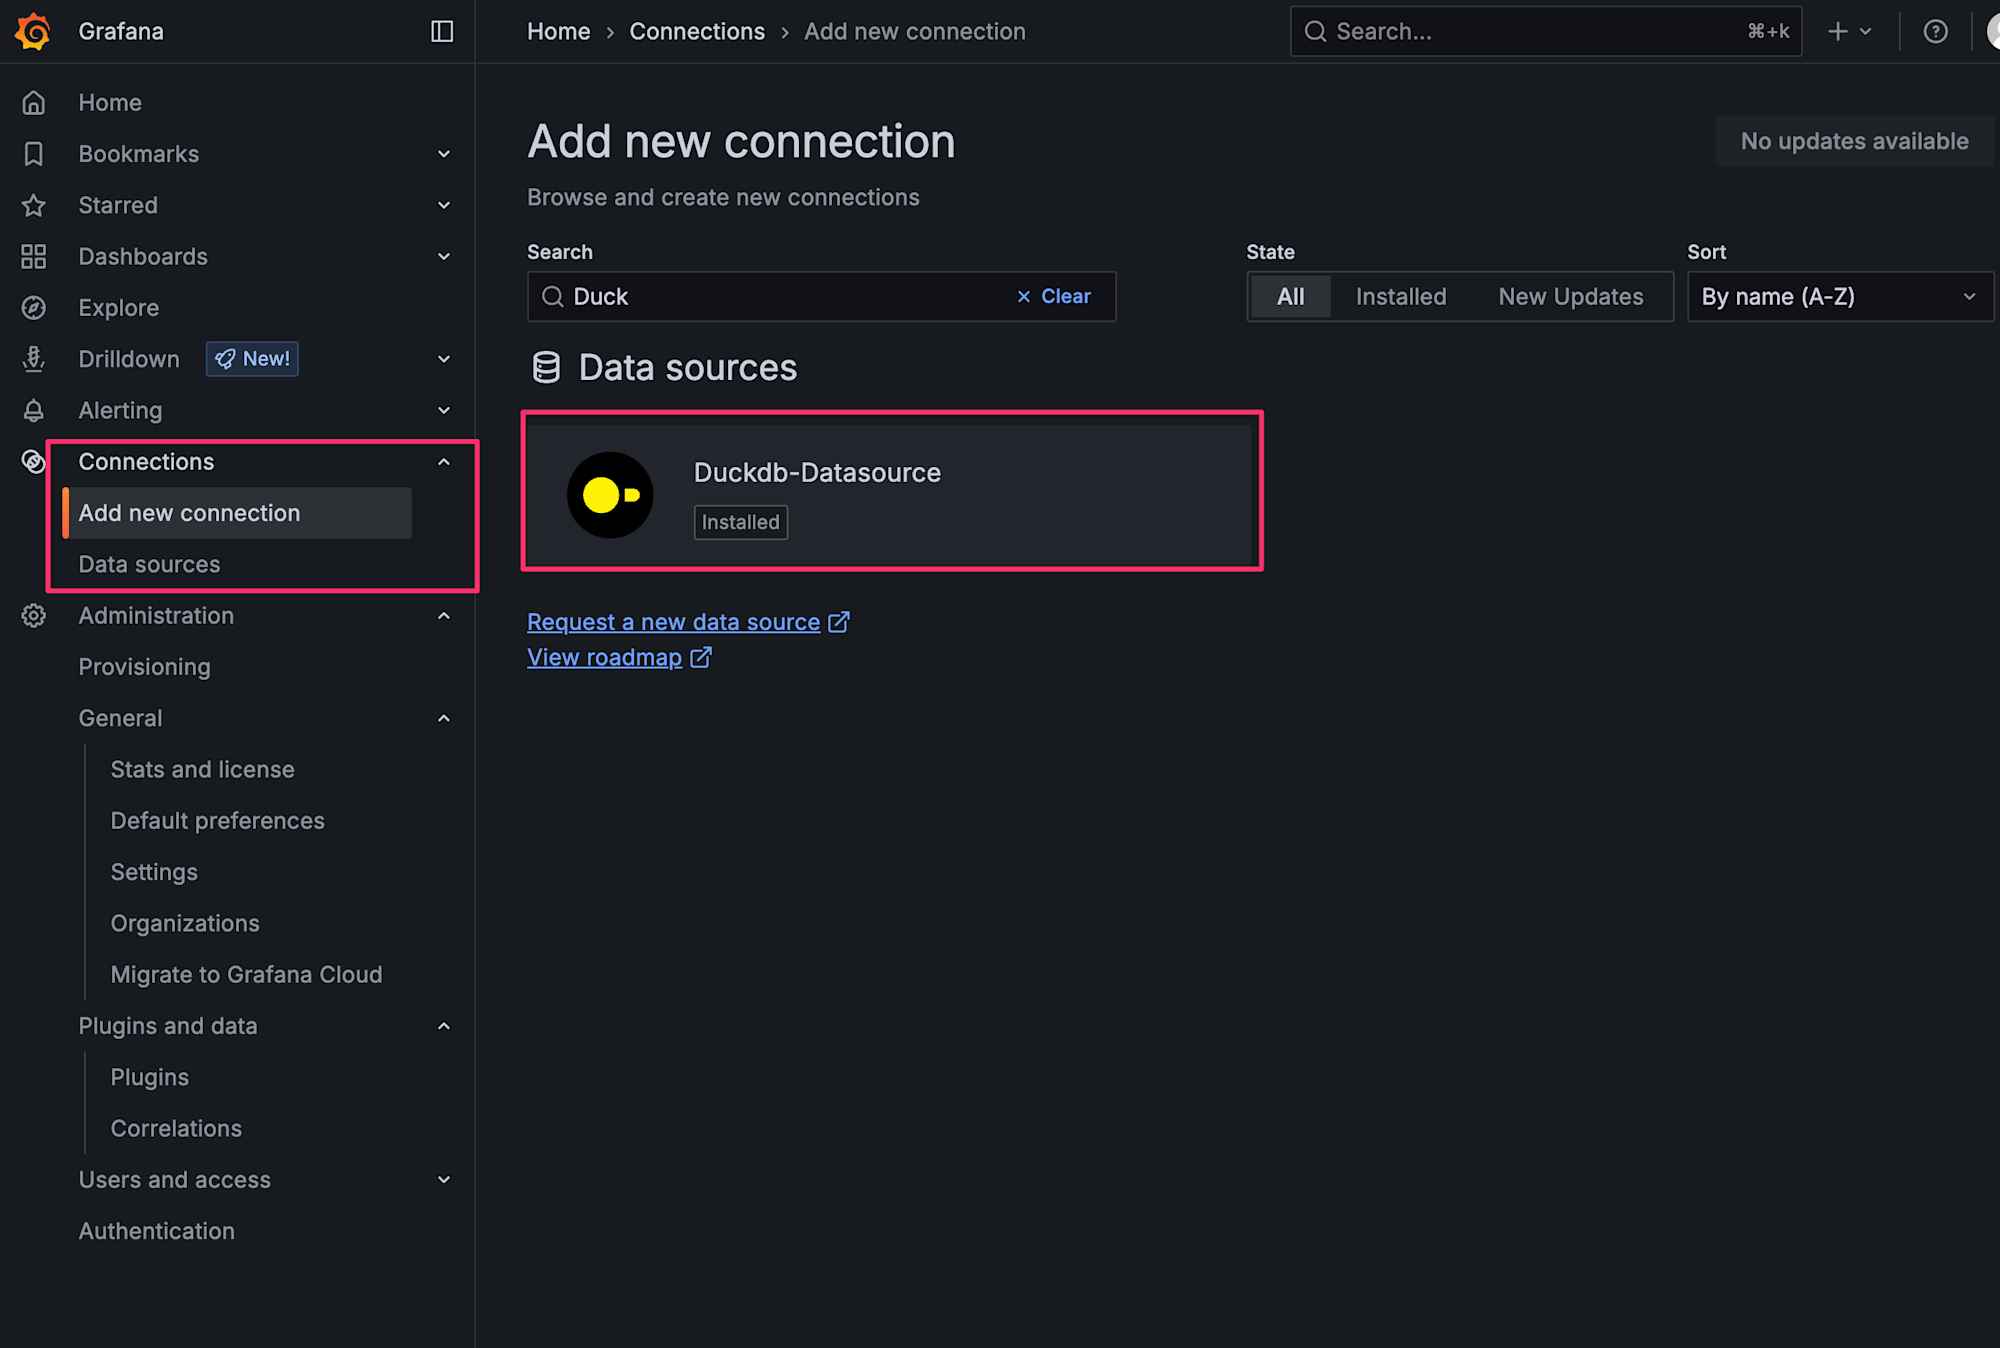Select the Installed state filter
The image size is (2000, 1348).
pyautogui.click(x=1401, y=296)
